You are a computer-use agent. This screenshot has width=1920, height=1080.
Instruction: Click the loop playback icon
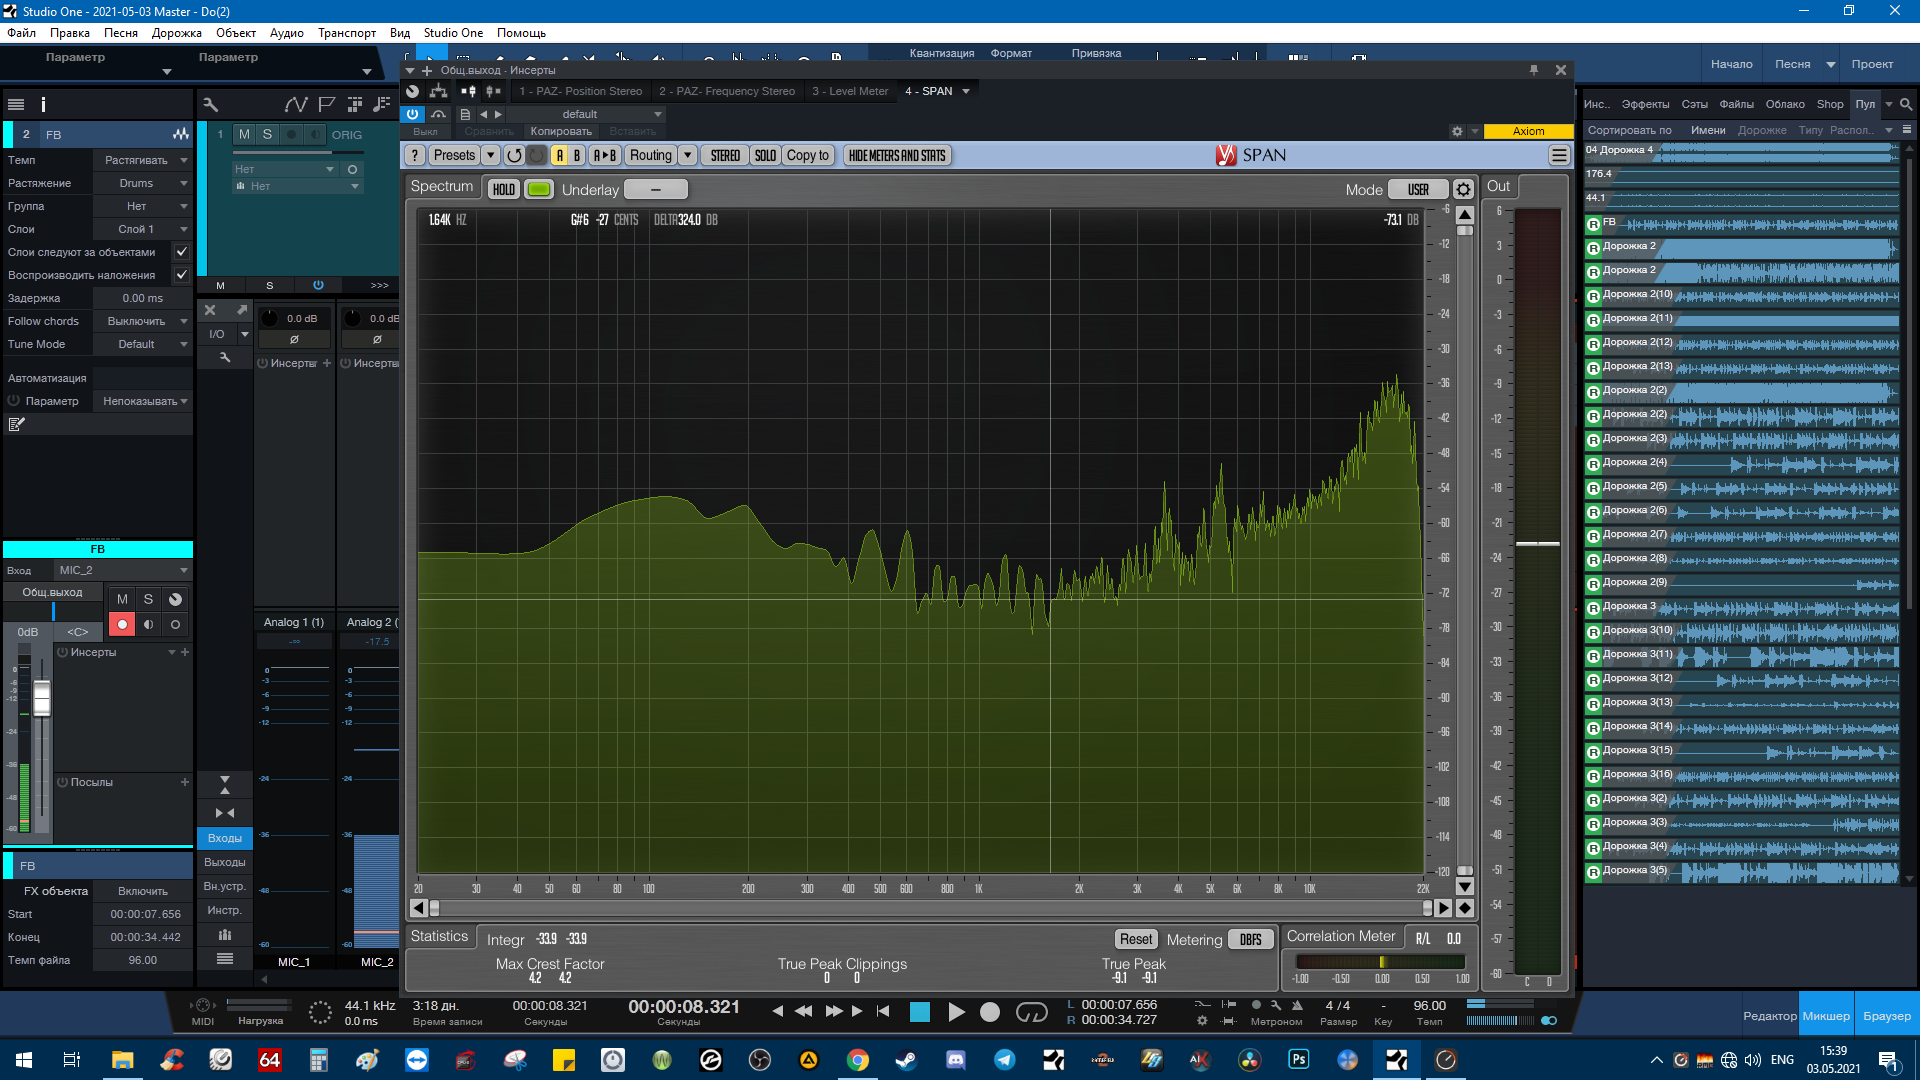(1031, 1012)
